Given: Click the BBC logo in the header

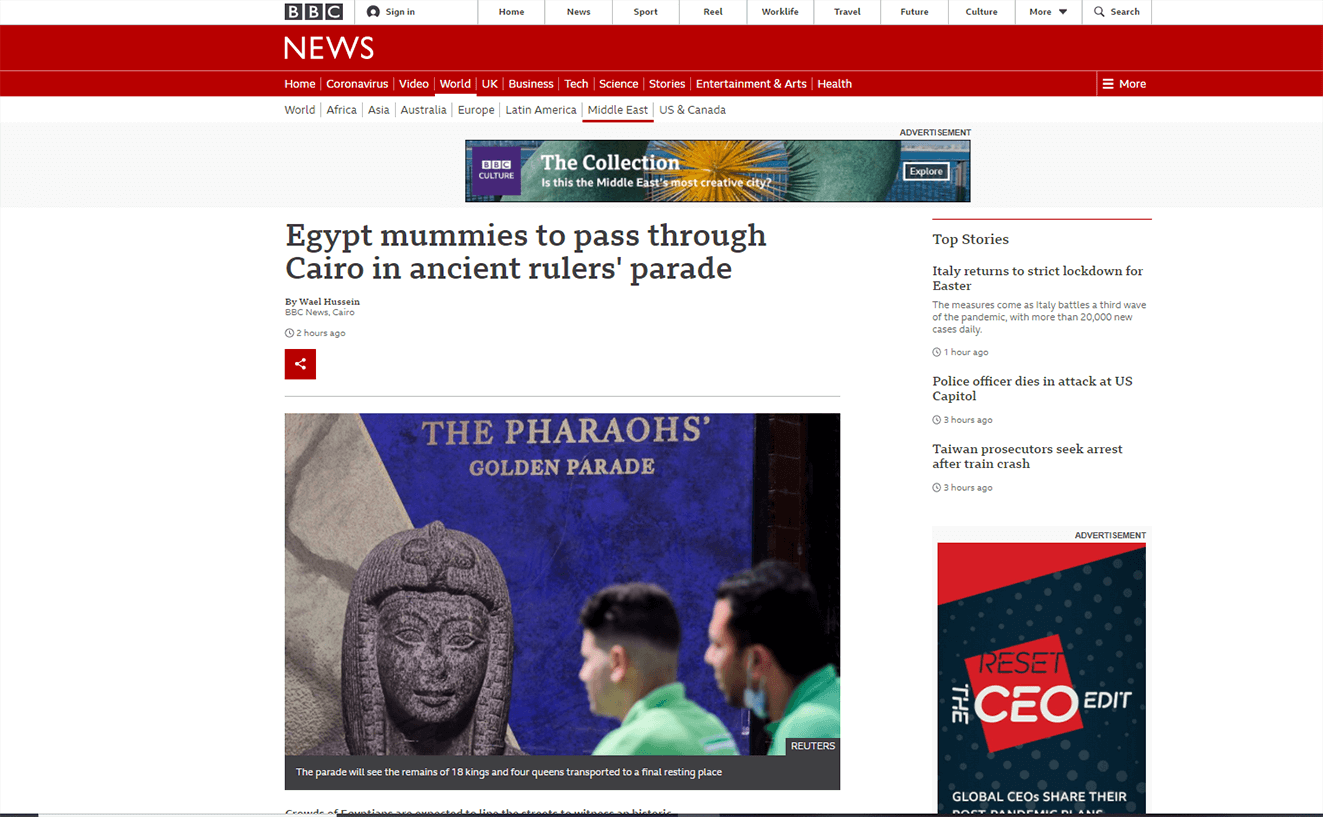Looking at the screenshot, I should (313, 12).
